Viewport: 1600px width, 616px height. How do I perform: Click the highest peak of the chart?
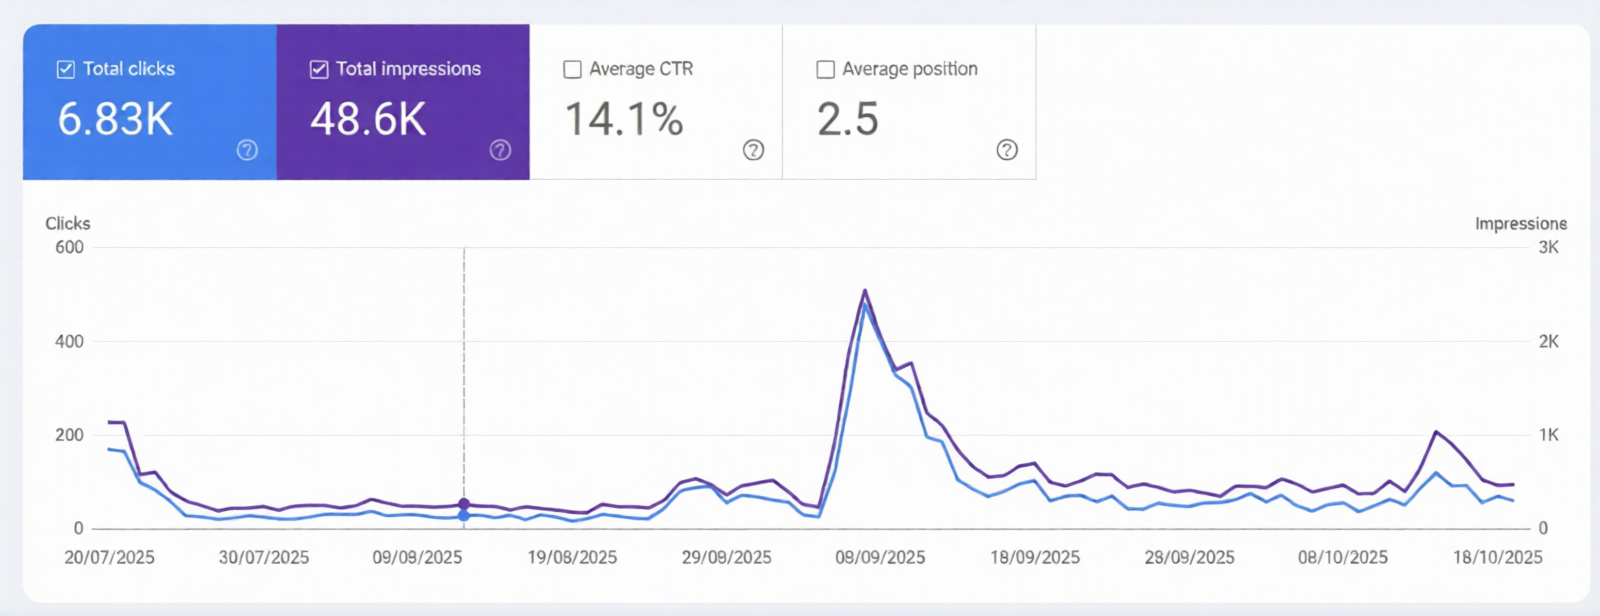pyautogui.click(x=864, y=292)
